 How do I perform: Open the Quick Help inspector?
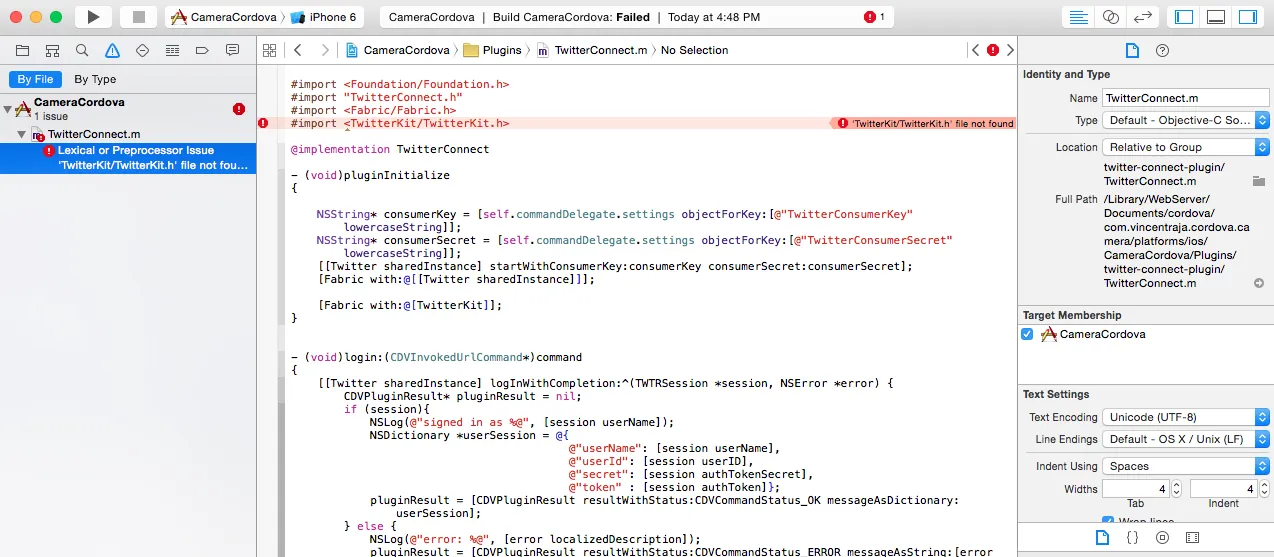pyautogui.click(x=1162, y=50)
